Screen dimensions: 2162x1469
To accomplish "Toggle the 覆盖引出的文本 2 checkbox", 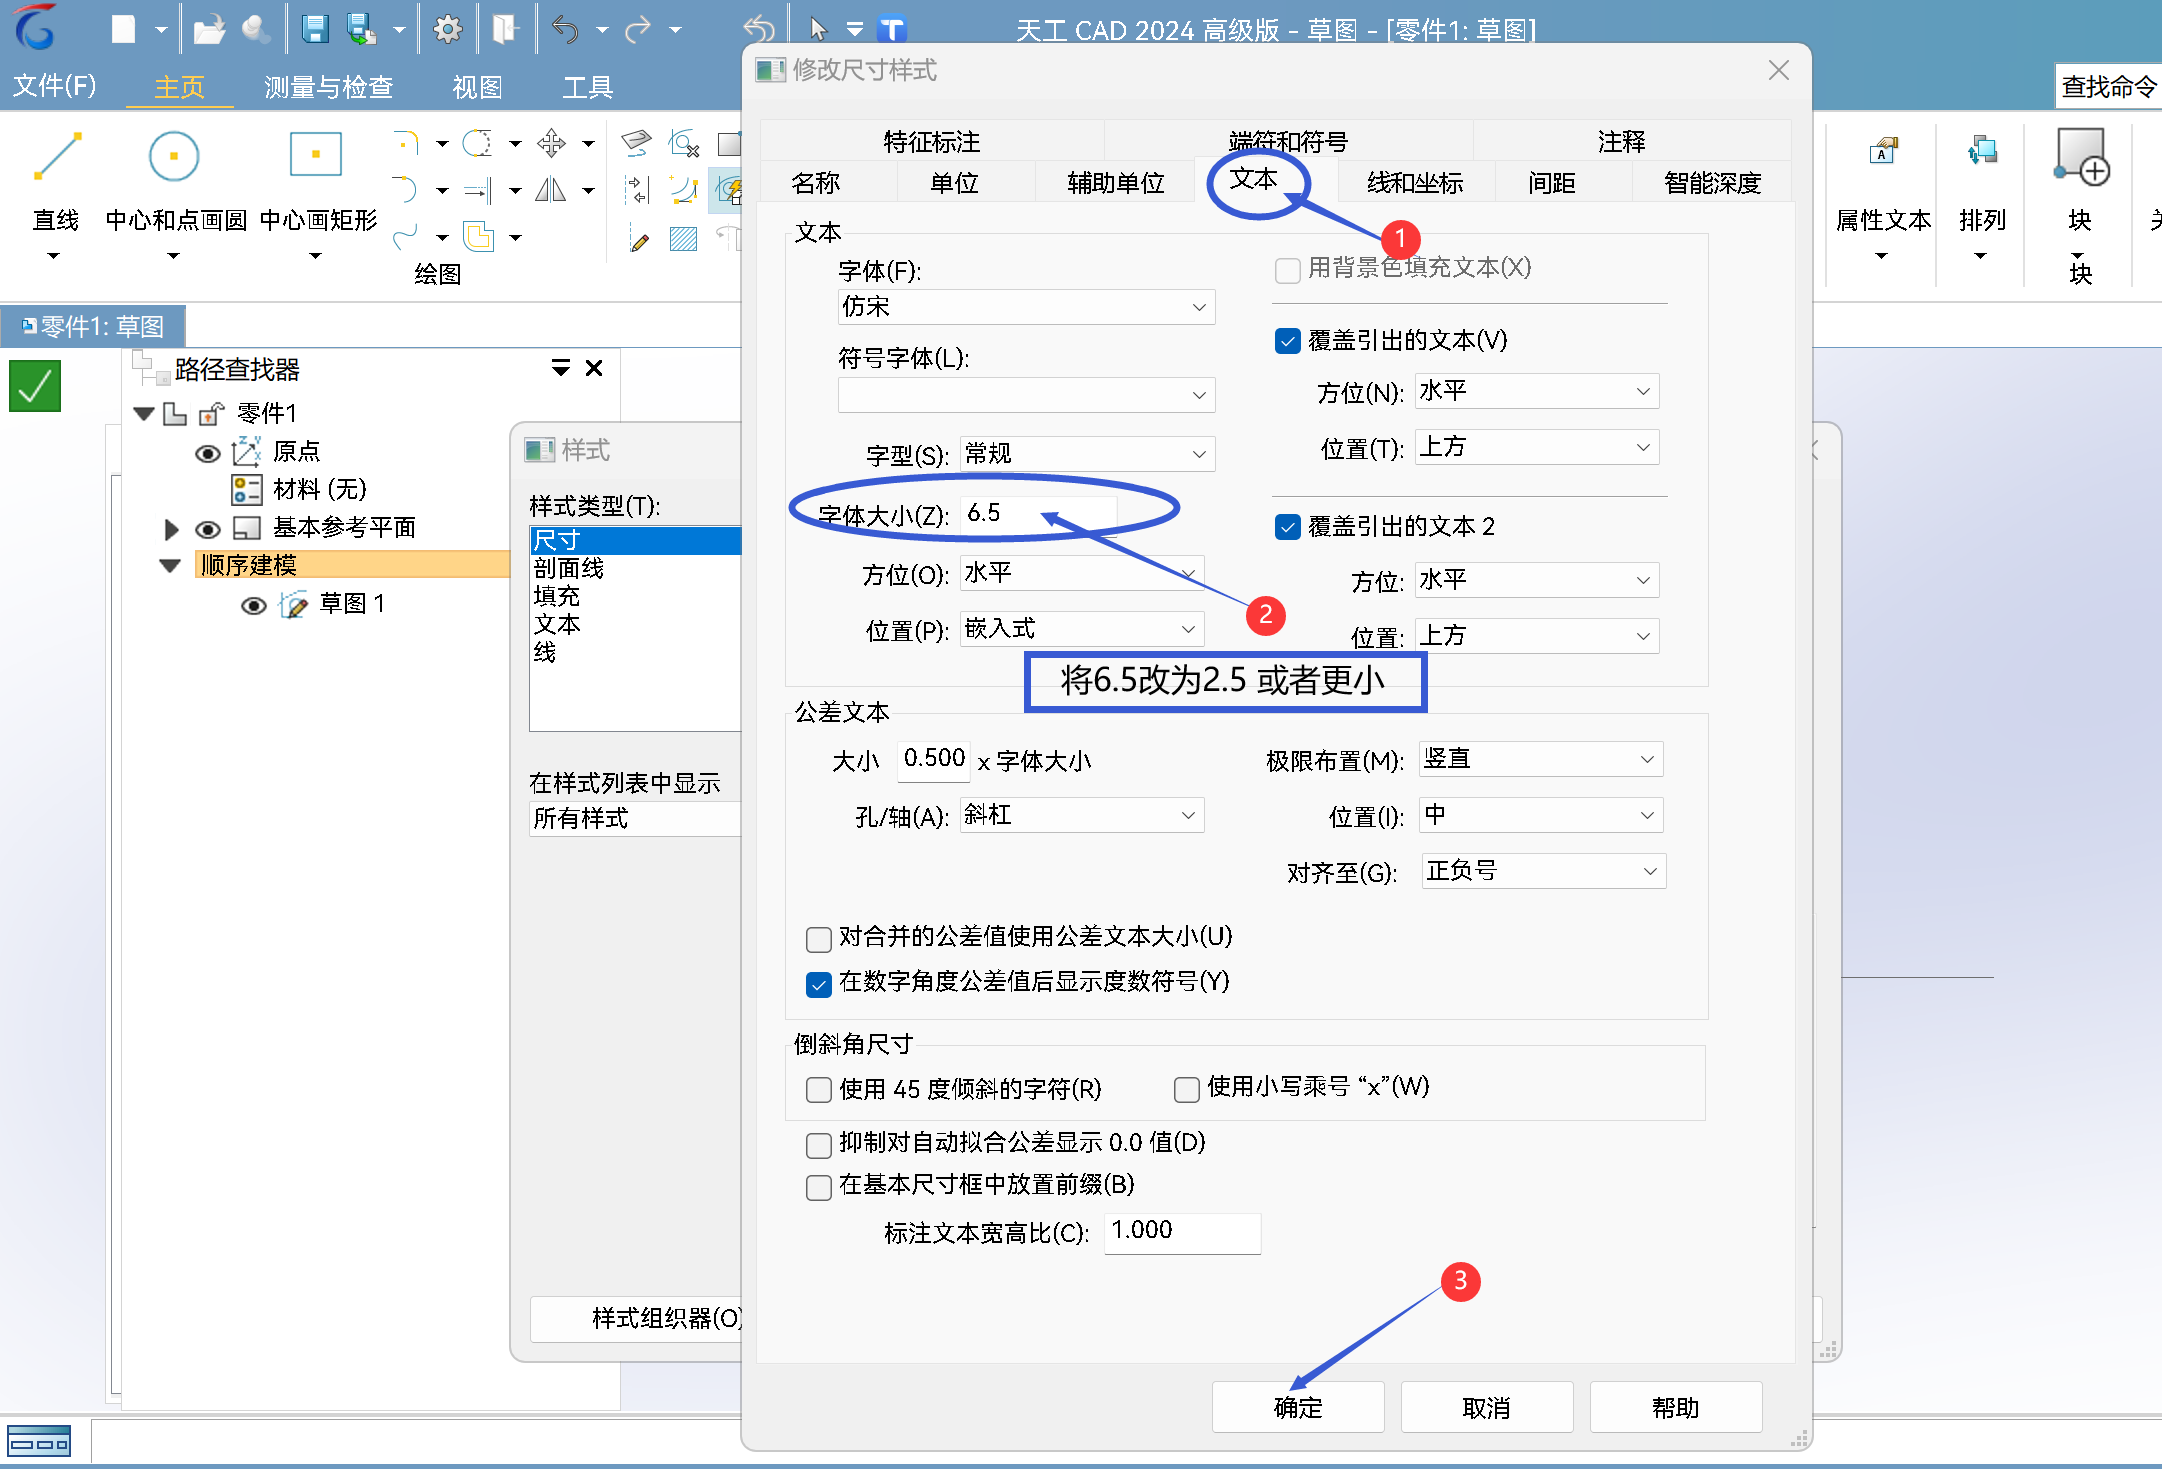I will click(x=1288, y=527).
